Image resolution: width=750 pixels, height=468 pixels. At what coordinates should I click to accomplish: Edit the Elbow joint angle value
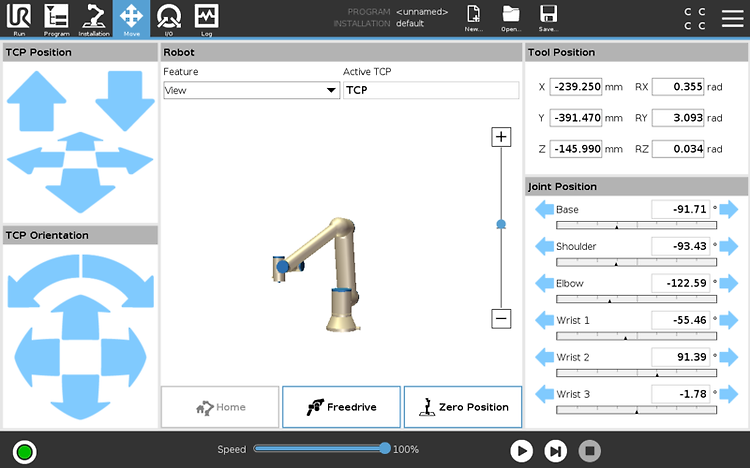[681, 283]
